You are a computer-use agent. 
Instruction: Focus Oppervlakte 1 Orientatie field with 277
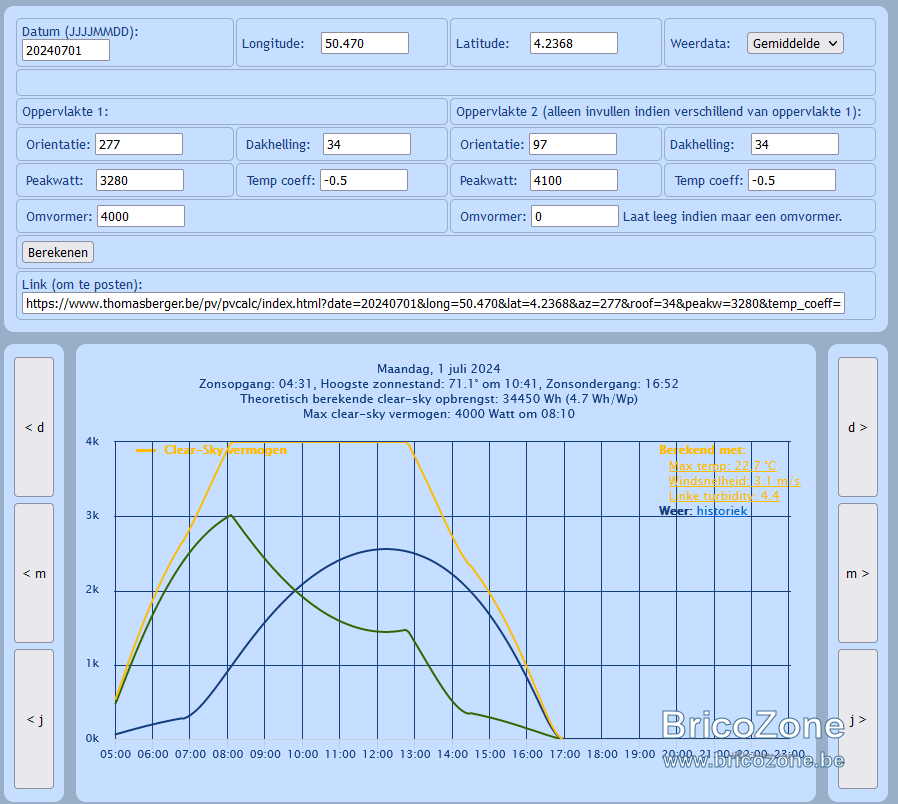coord(139,144)
